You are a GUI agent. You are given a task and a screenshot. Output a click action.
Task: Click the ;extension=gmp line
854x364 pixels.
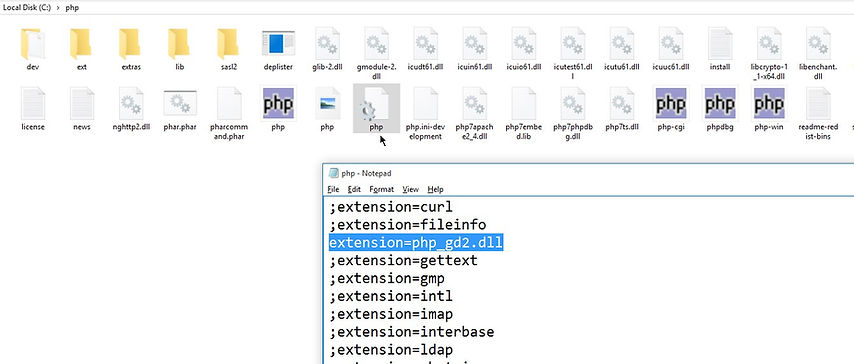coord(387,278)
